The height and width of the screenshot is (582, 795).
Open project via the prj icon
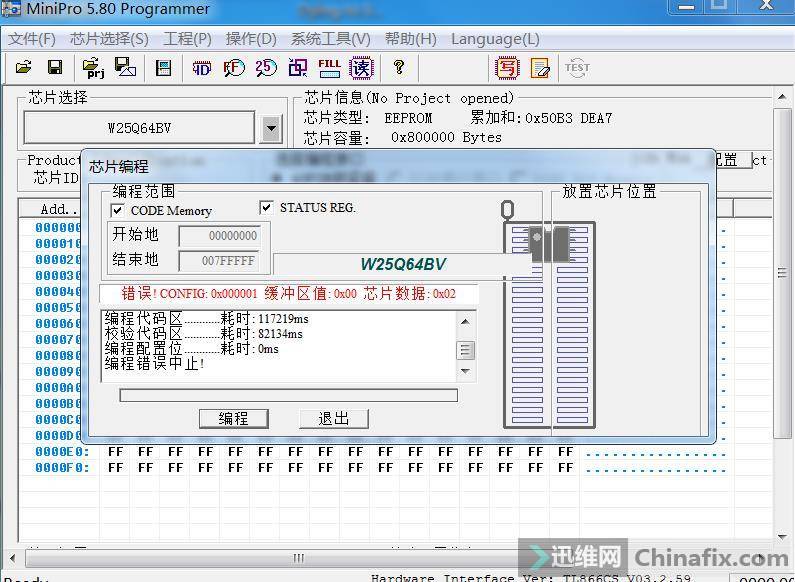click(94, 68)
